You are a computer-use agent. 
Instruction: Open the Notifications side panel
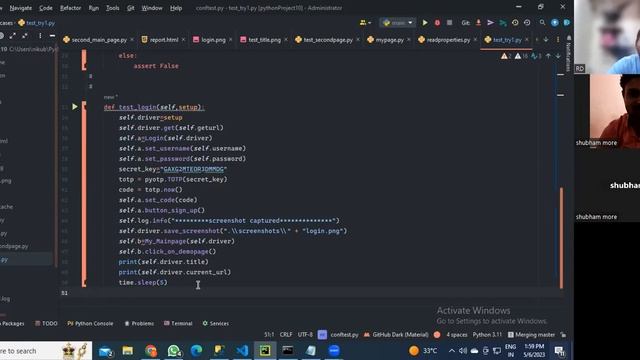[x=569, y=53]
